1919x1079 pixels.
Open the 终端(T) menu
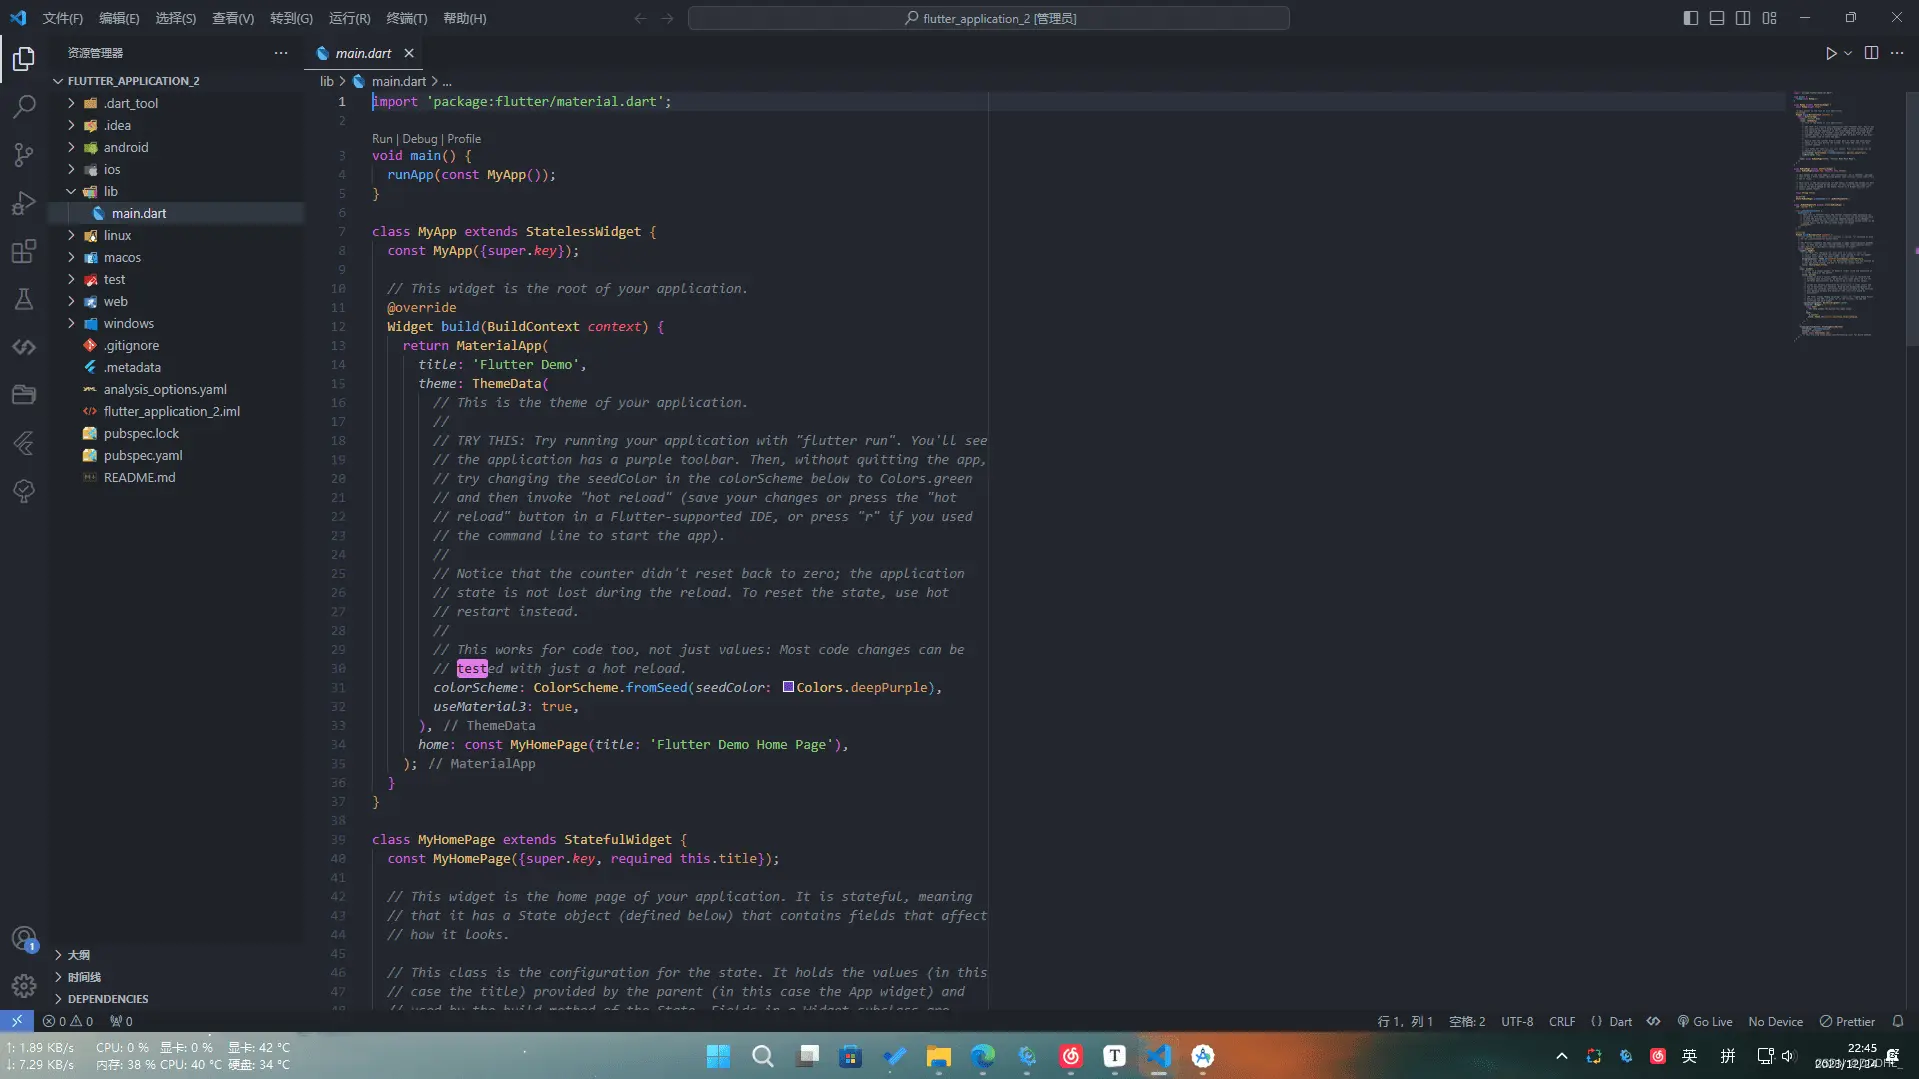[x=406, y=18]
